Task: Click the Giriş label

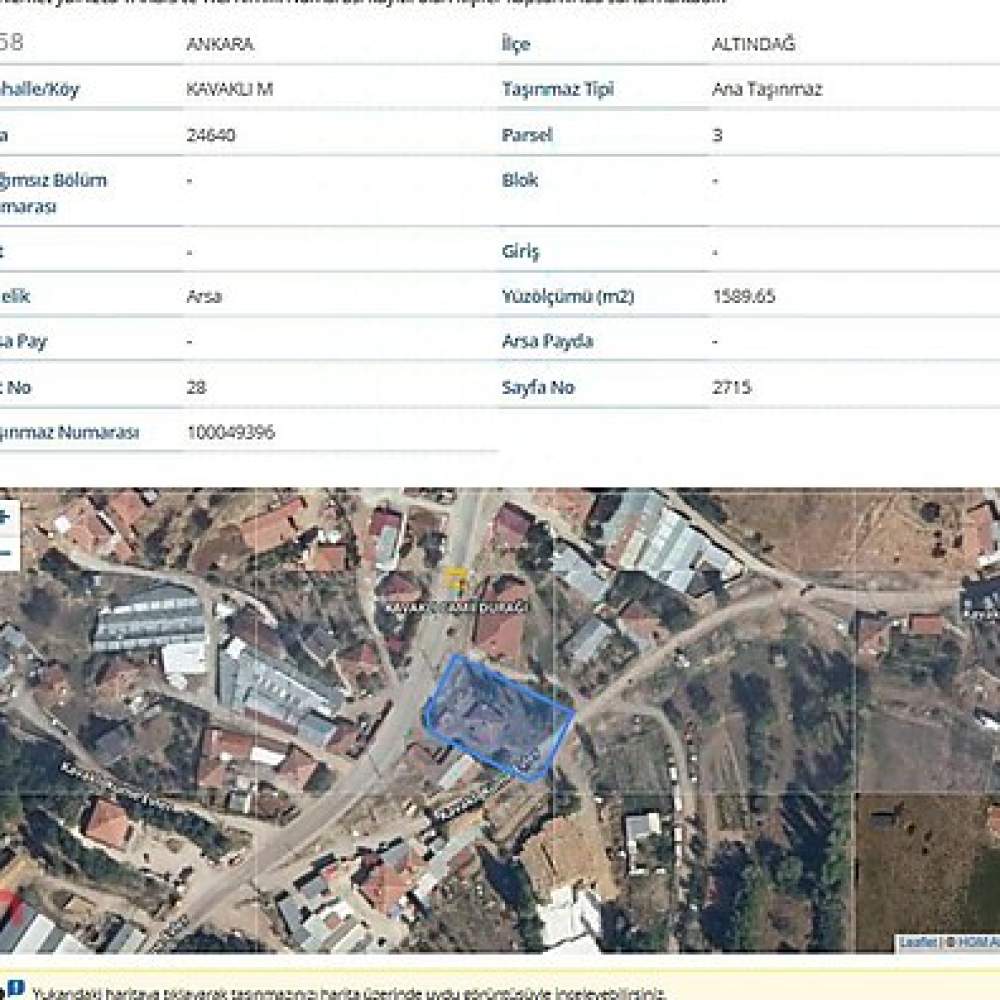Action: tap(520, 252)
